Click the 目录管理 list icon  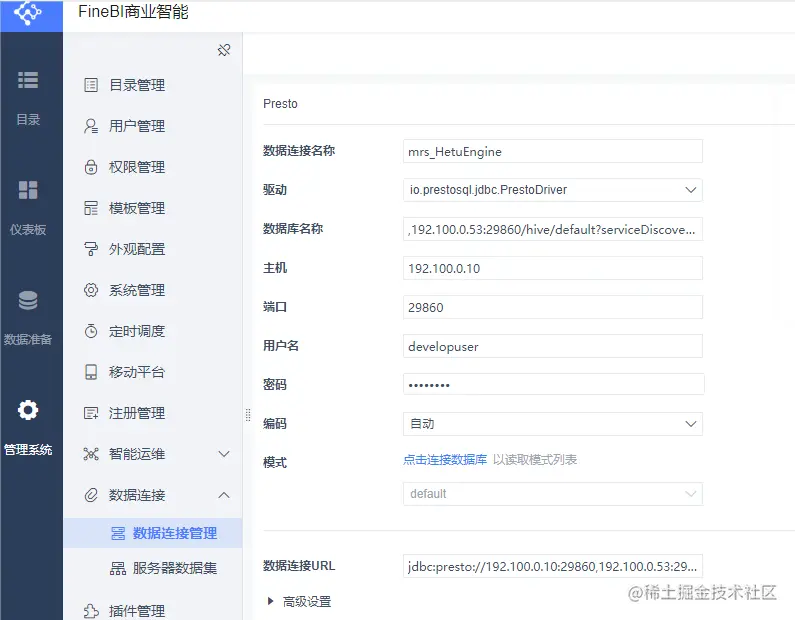91,85
